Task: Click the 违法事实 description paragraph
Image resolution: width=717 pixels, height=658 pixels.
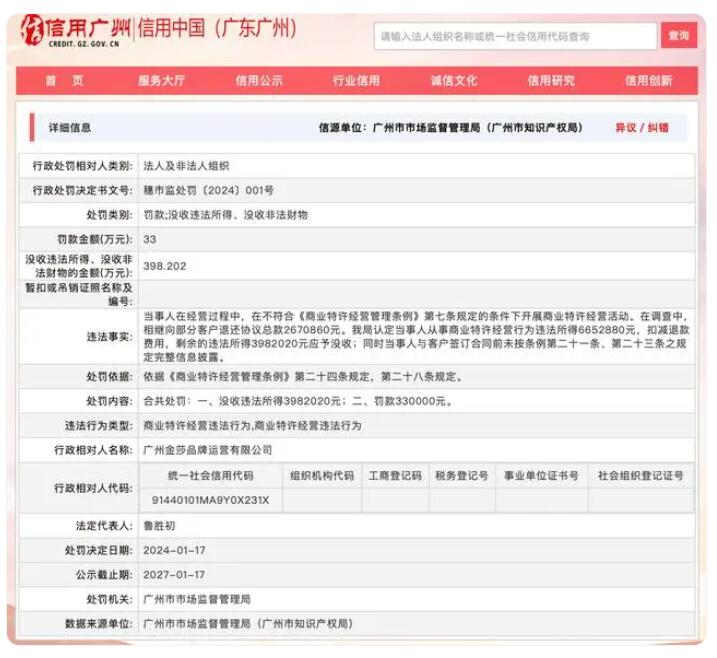Action: click(416, 337)
